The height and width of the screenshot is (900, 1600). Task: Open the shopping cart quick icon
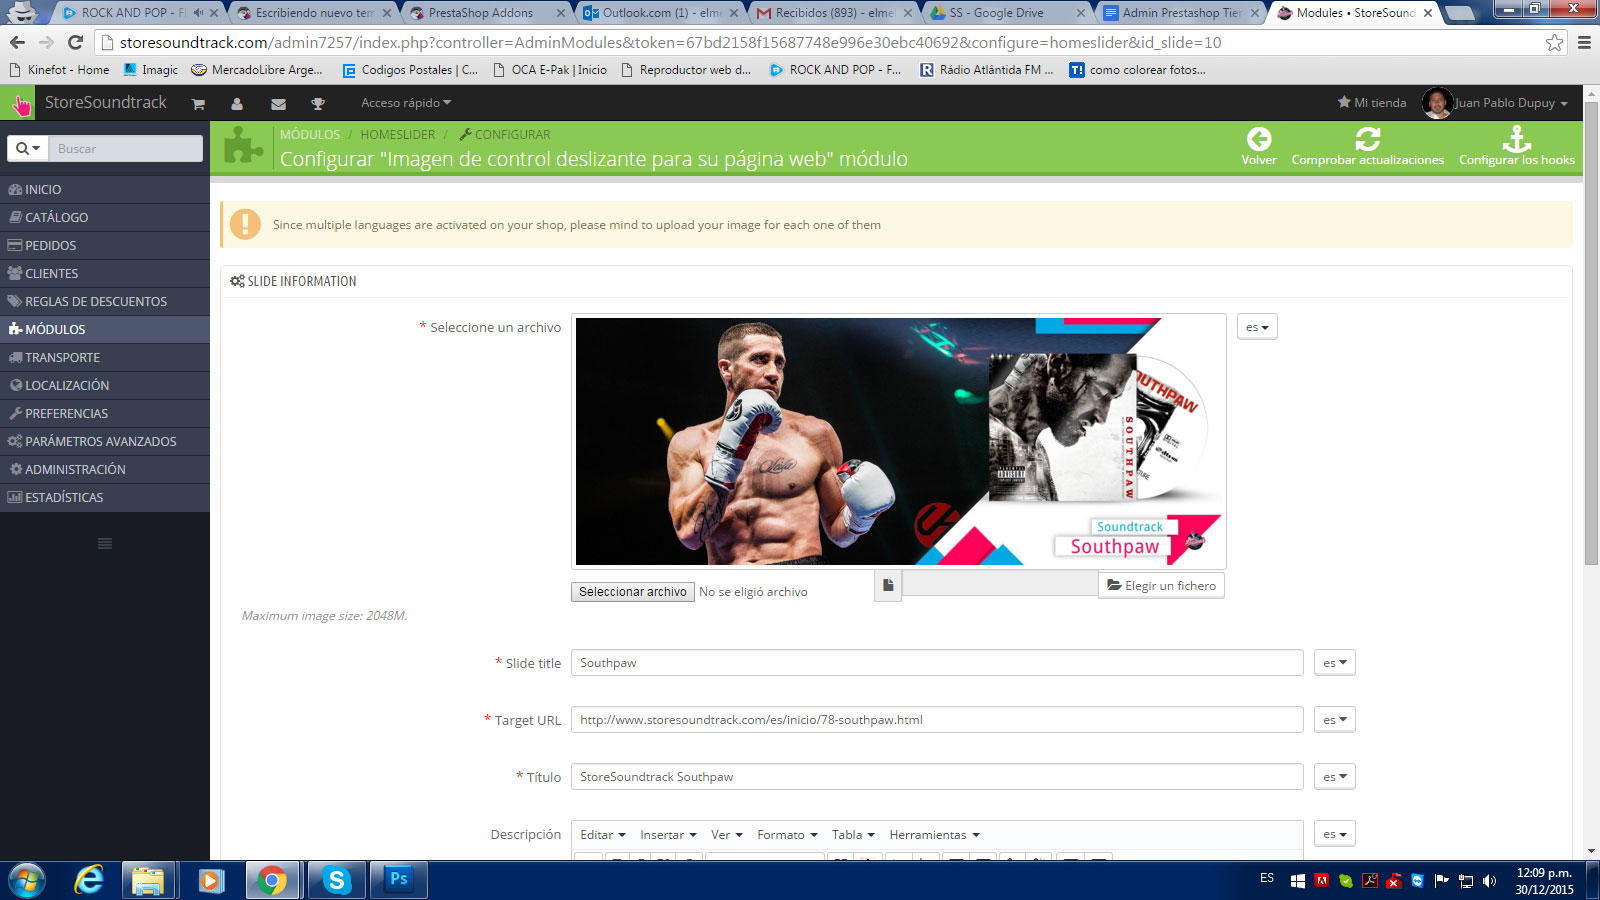(x=198, y=104)
